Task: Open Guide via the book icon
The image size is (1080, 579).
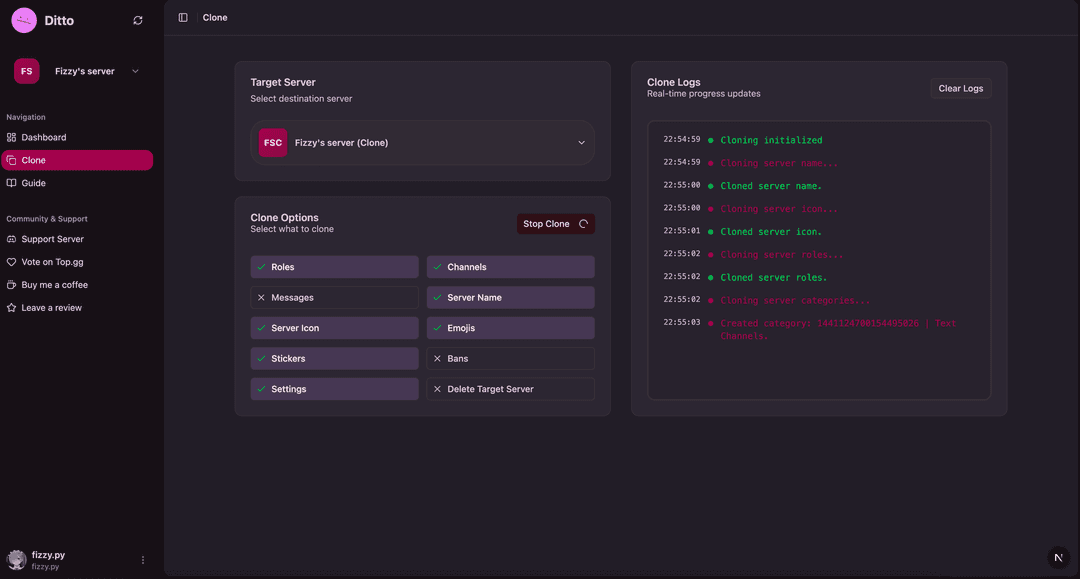Action: pos(11,183)
